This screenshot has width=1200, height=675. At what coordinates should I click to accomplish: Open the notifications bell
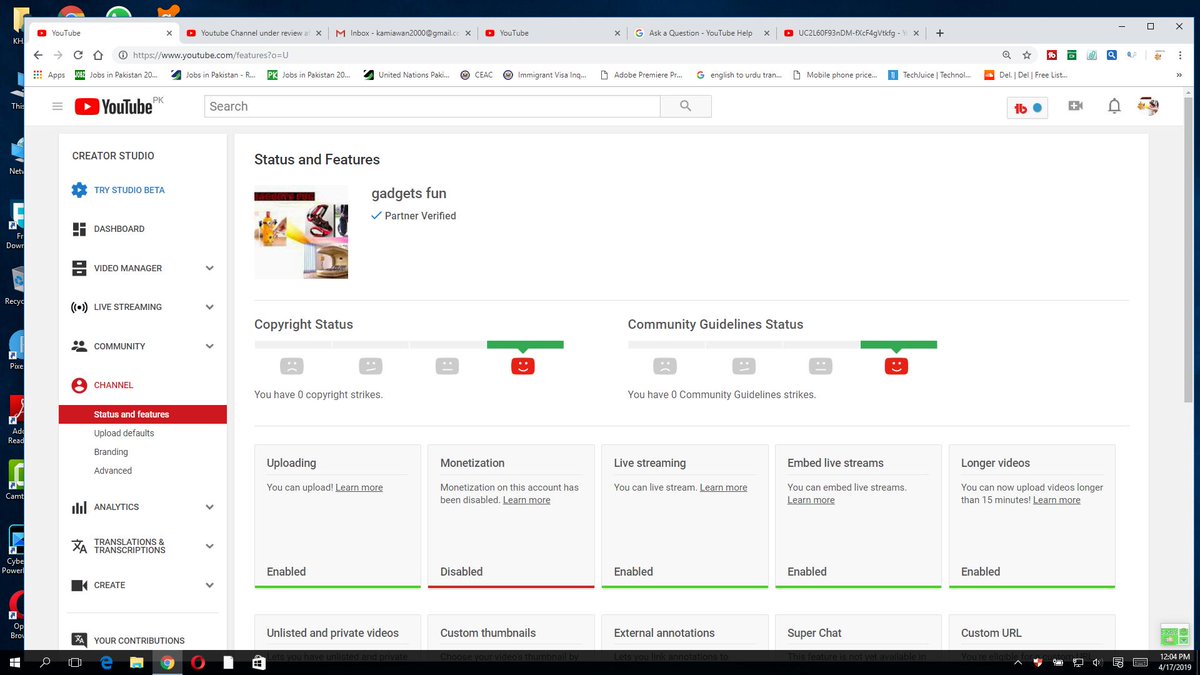pyautogui.click(x=1114, y=106)
